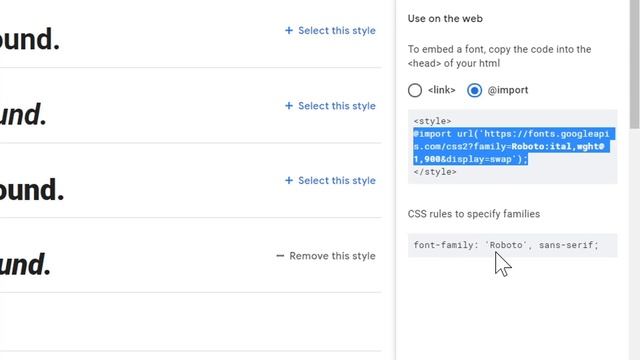Click the highlighted @import url code

pos(512,147)
